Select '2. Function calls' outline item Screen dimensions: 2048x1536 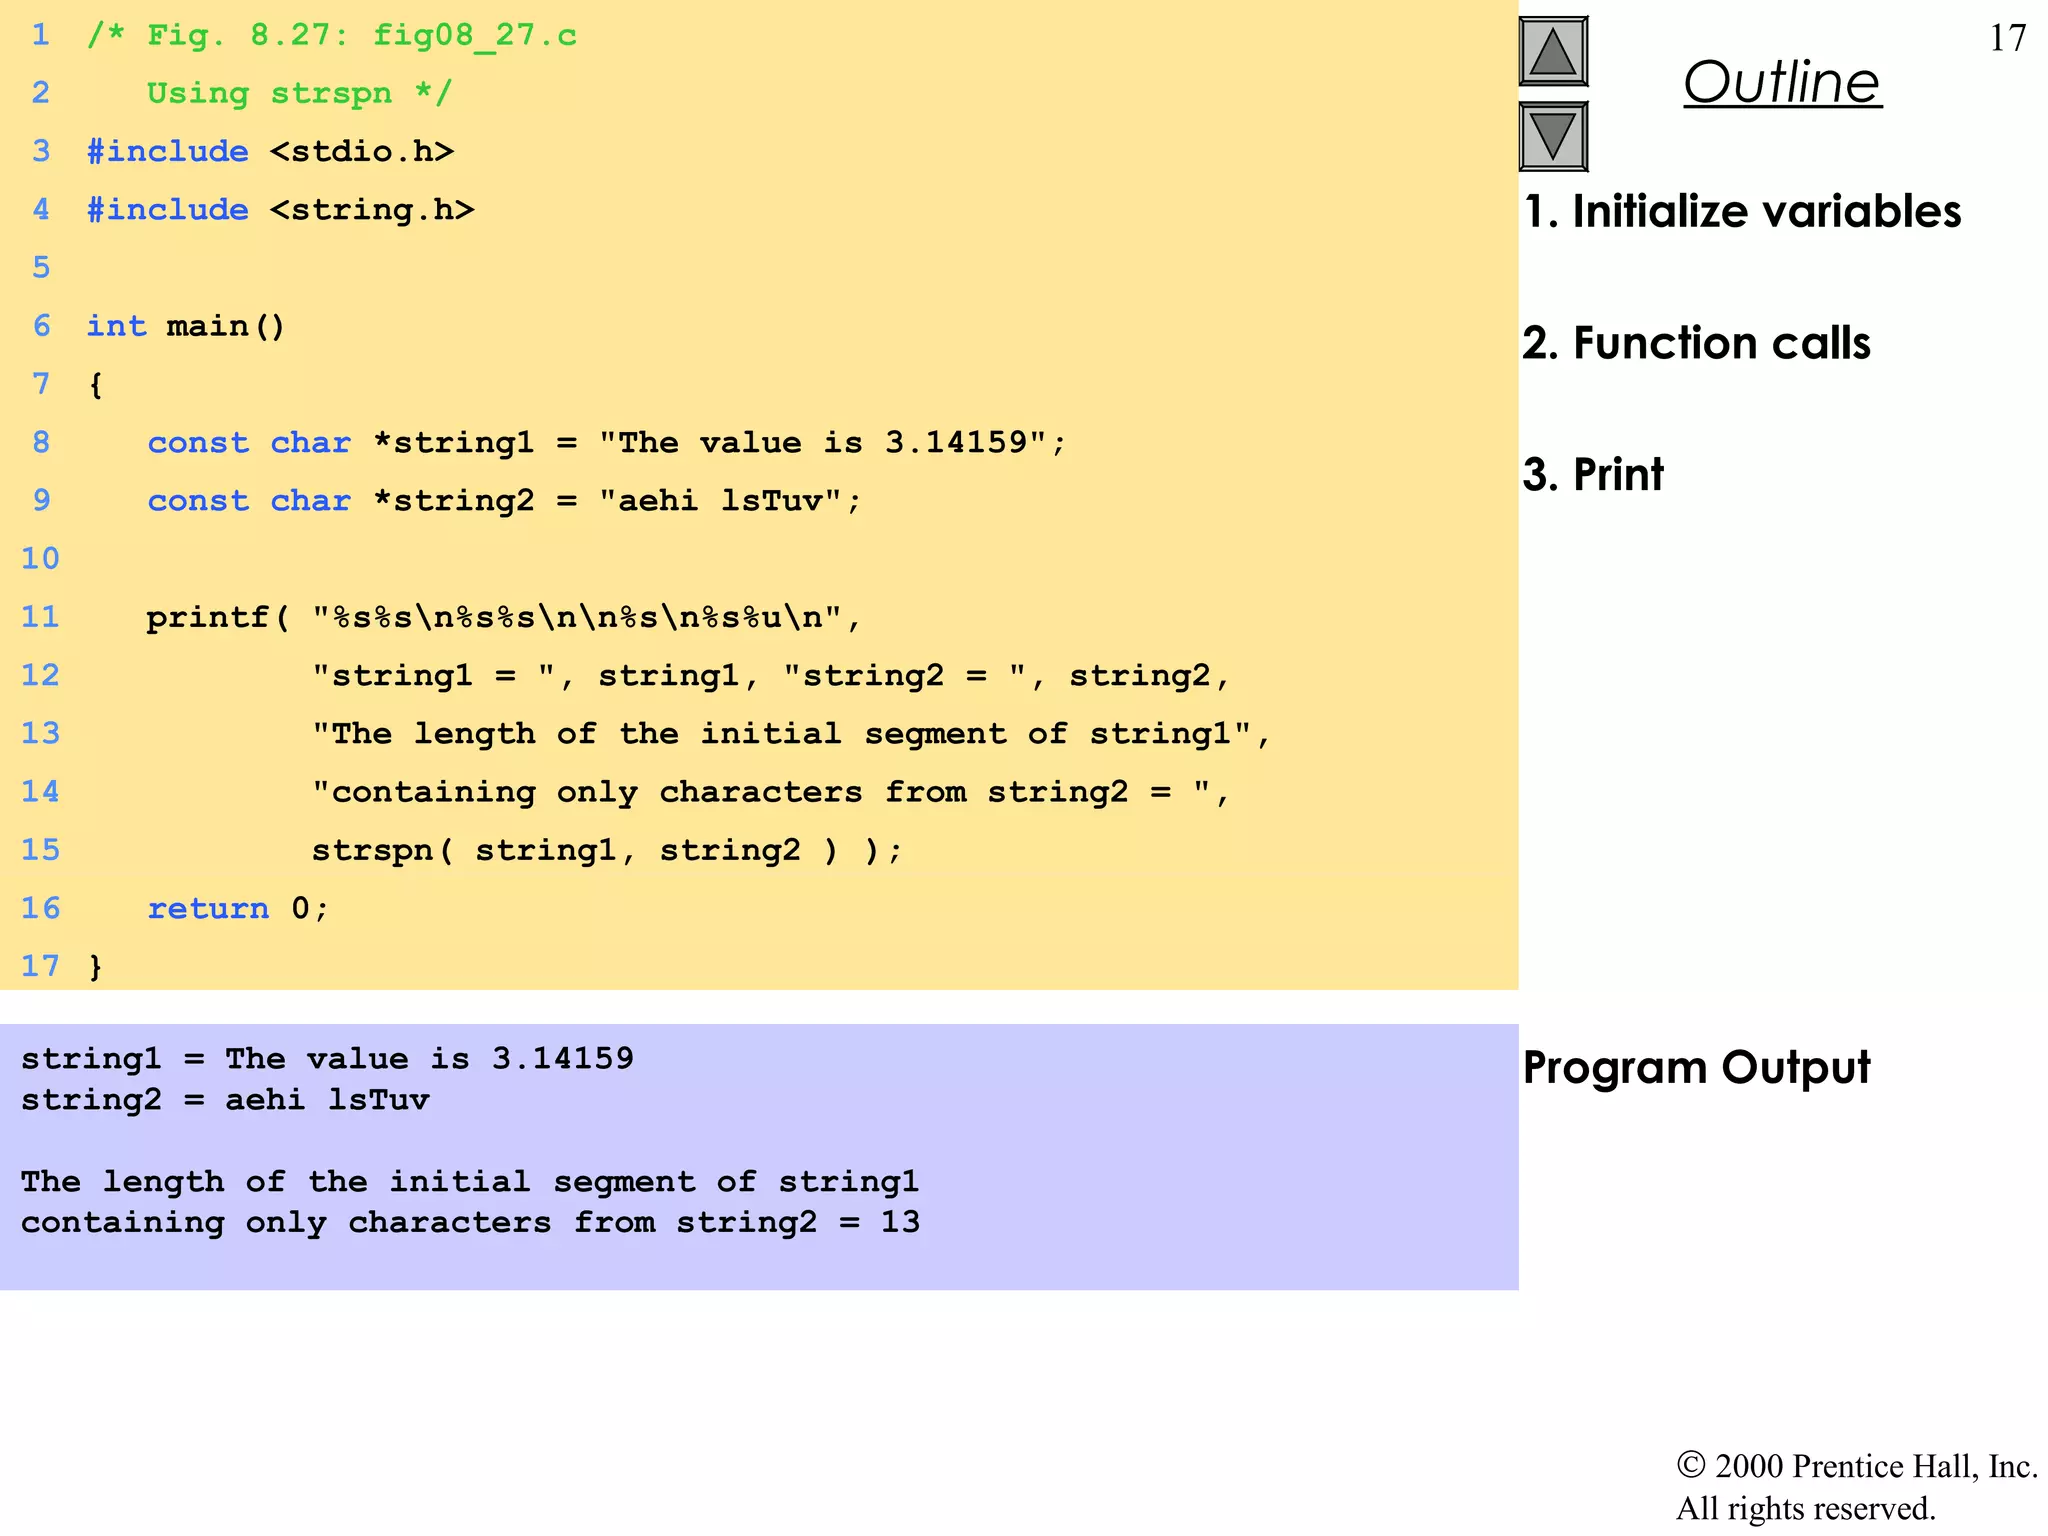click(1696, 342)
